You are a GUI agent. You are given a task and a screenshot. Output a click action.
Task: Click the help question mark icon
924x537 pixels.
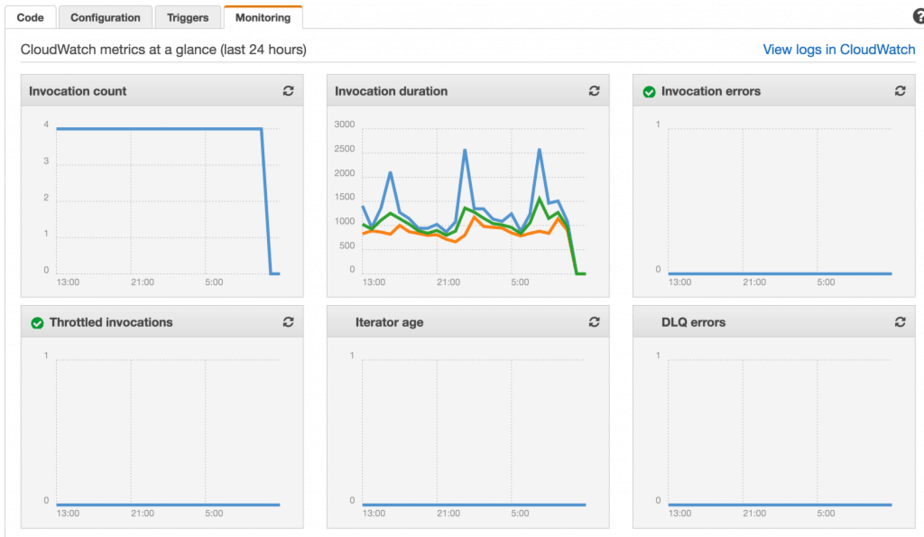[918, 17]
